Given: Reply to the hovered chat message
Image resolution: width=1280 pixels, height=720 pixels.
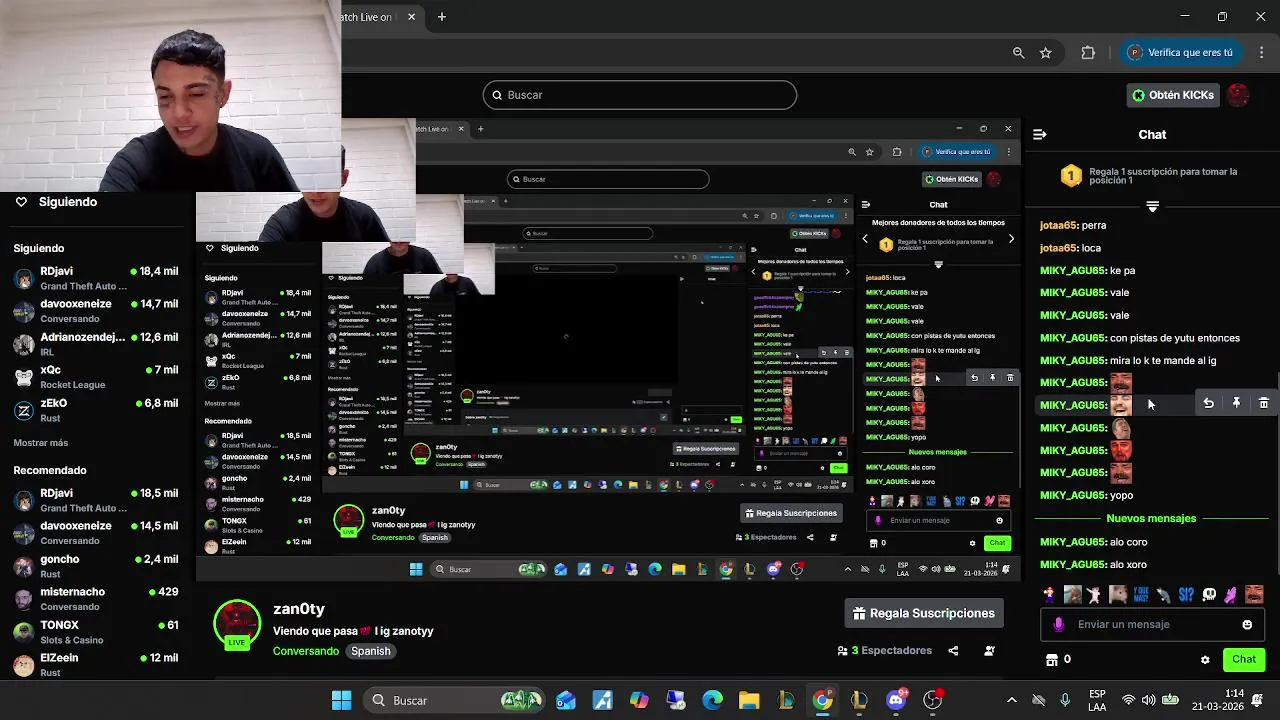Looking at the screenshot, I should click(1208, 403).
